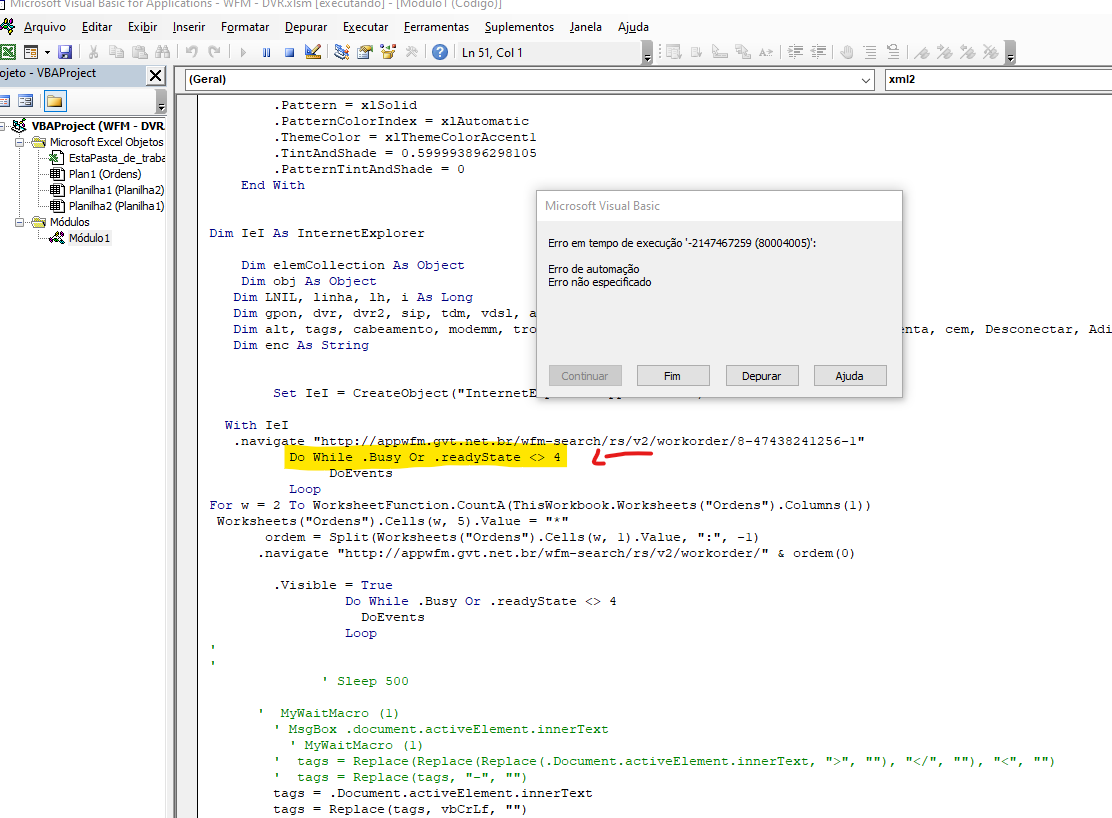Open the Arquivo menu
The image size is (1112, 818).
point(45,27)
